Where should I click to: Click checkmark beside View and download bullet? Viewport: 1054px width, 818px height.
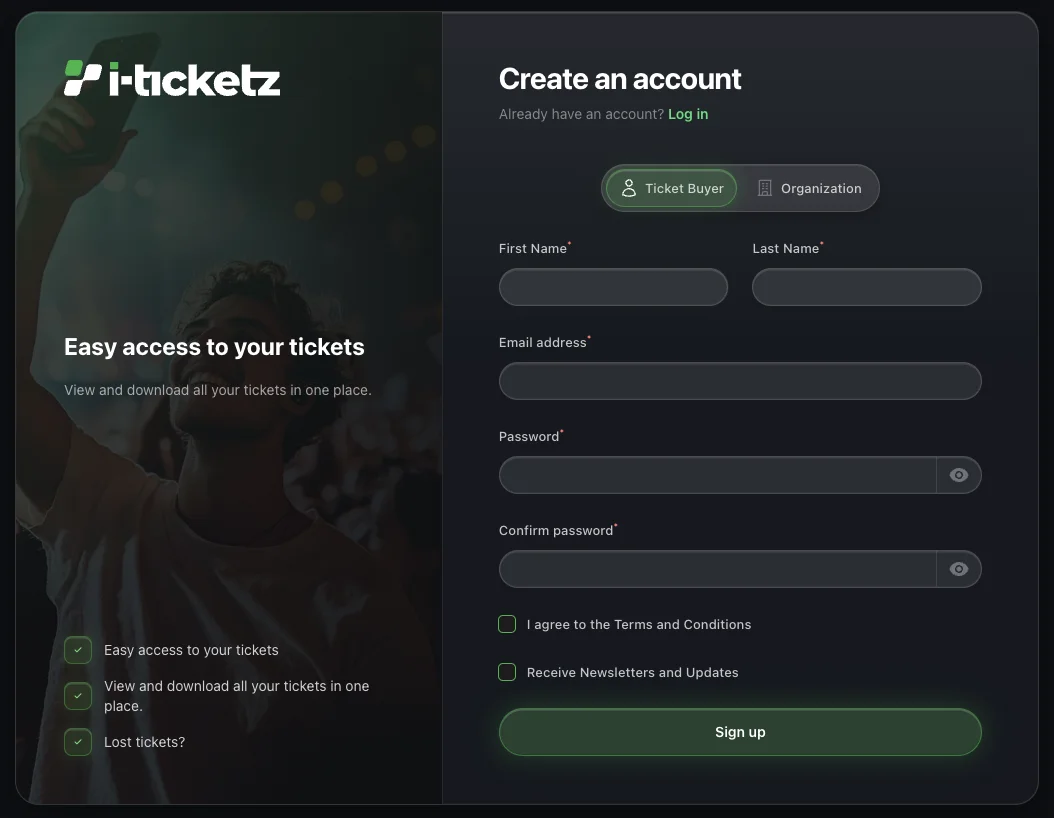[78, 696]
